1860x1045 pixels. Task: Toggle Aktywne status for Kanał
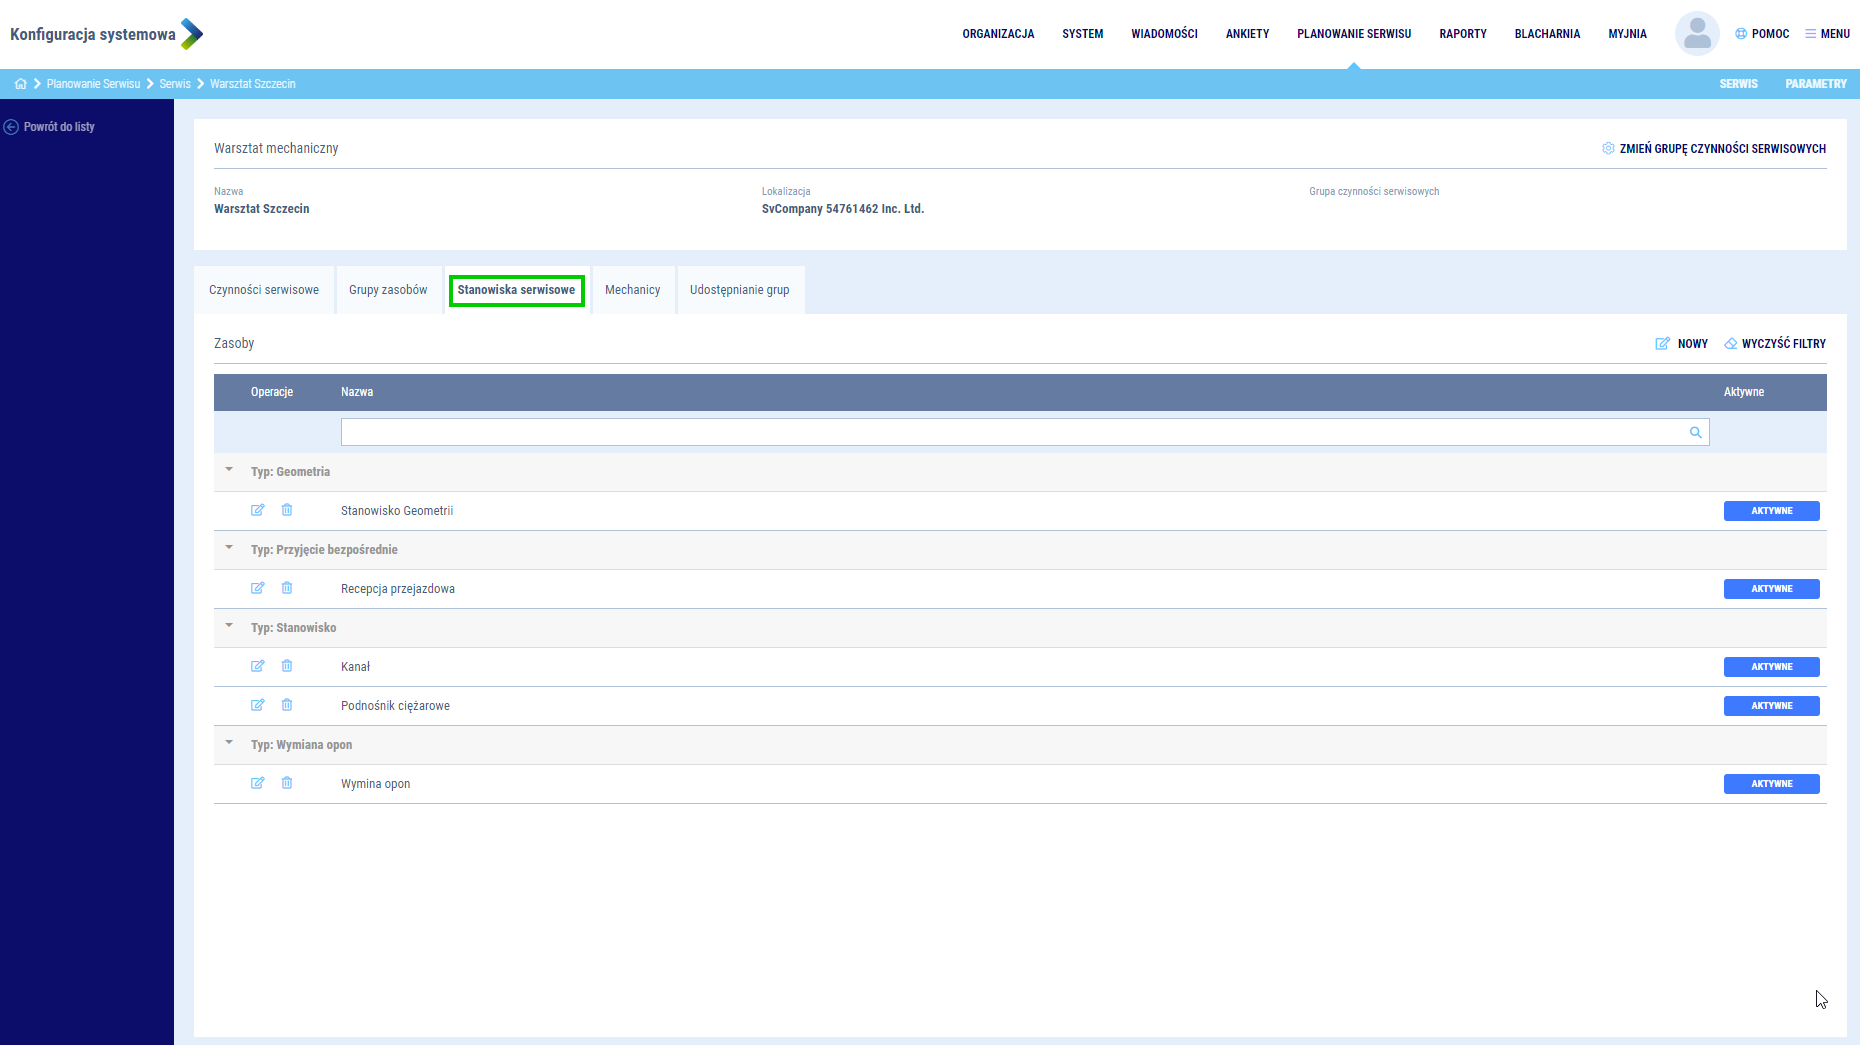(1771, 667)
